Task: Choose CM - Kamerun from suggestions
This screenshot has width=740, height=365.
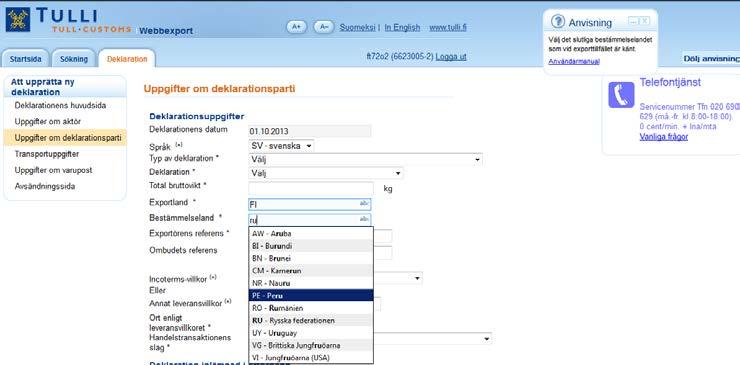Action: [x=311, y=271]
